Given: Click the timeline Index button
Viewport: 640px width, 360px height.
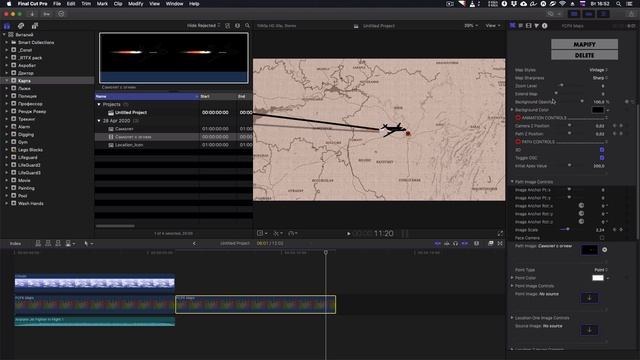Looking at the screenshot, I should (x=16, y=244).
